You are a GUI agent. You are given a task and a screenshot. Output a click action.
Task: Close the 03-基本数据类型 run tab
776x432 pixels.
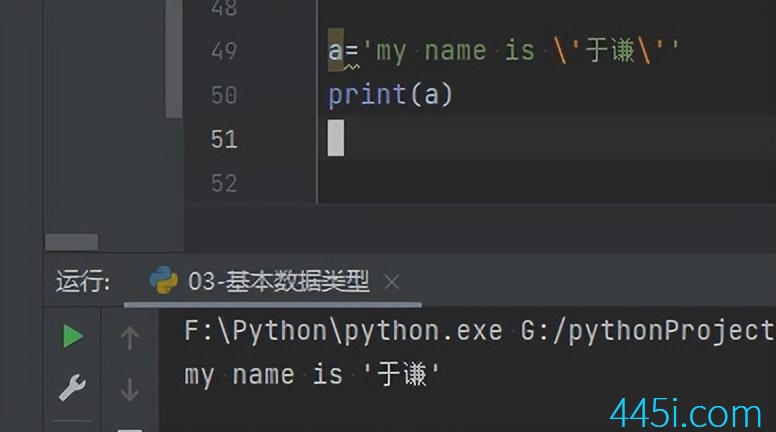(x=391, y=283)
